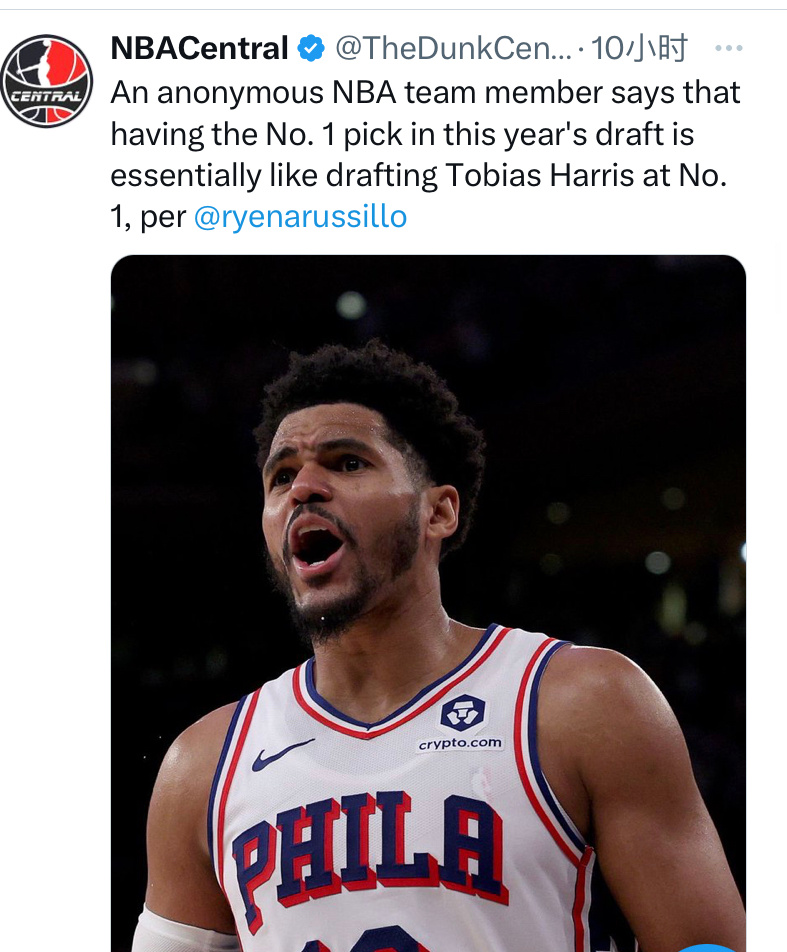This screenshot has width=787, height=952.
Task: Click the 10小时 timestamp
Action: [641, 47]
